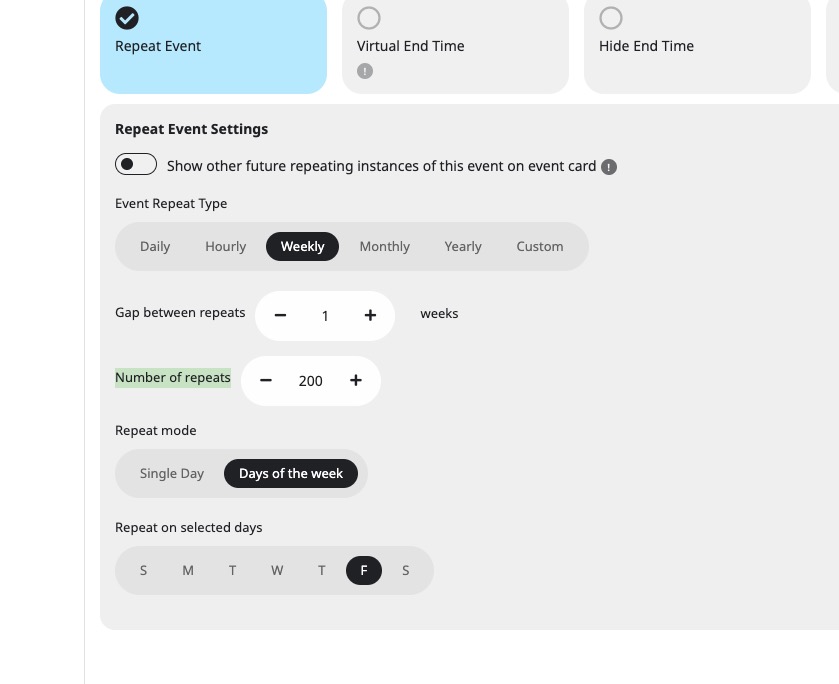839x684 pixels.
Task: Increase gap between repeats with plus
Action: pyautogui.click(x=370, y=316)
